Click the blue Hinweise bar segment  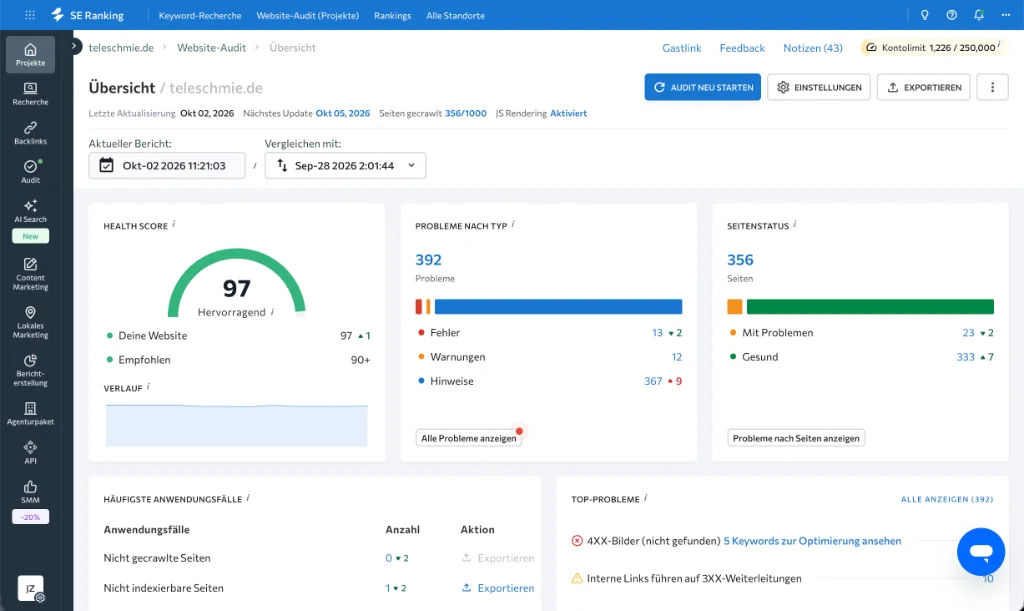point(558,306)
